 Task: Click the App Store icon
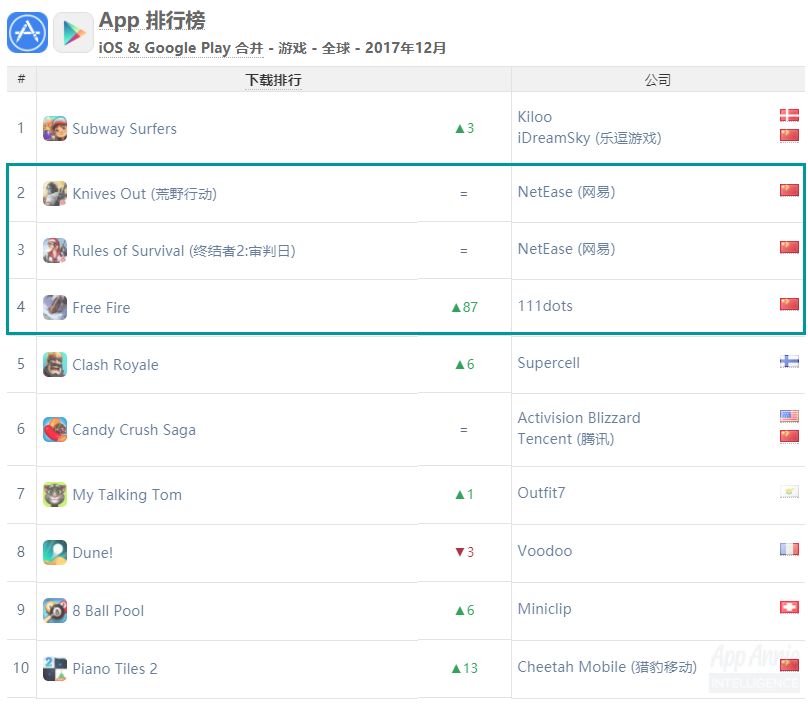27,32
